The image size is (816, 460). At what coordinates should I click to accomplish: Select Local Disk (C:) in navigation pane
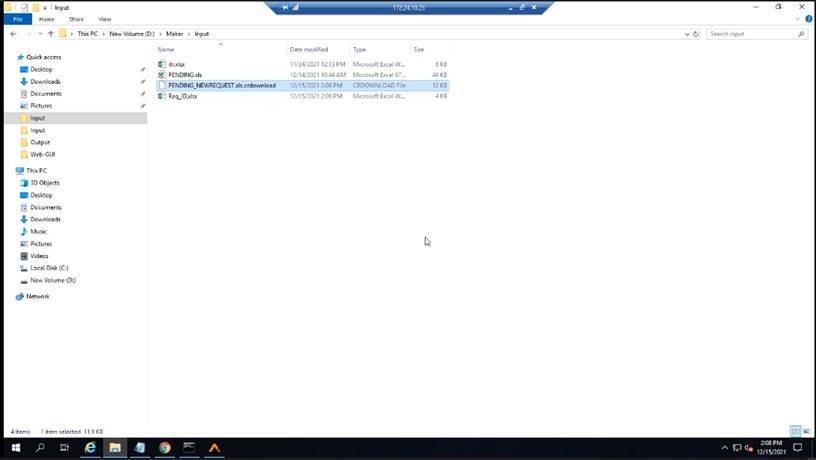click(x=49, y=268)
